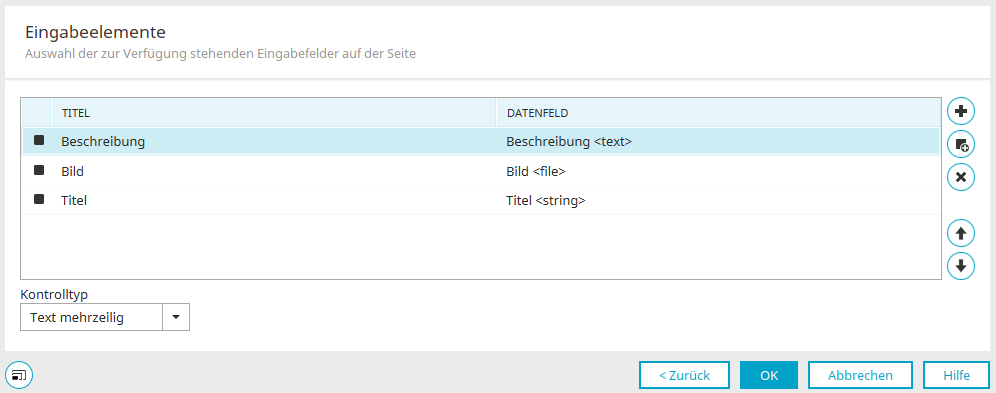Move selected element up with arrow icon
The image size is (996, 393).
(x=960, y=234)
